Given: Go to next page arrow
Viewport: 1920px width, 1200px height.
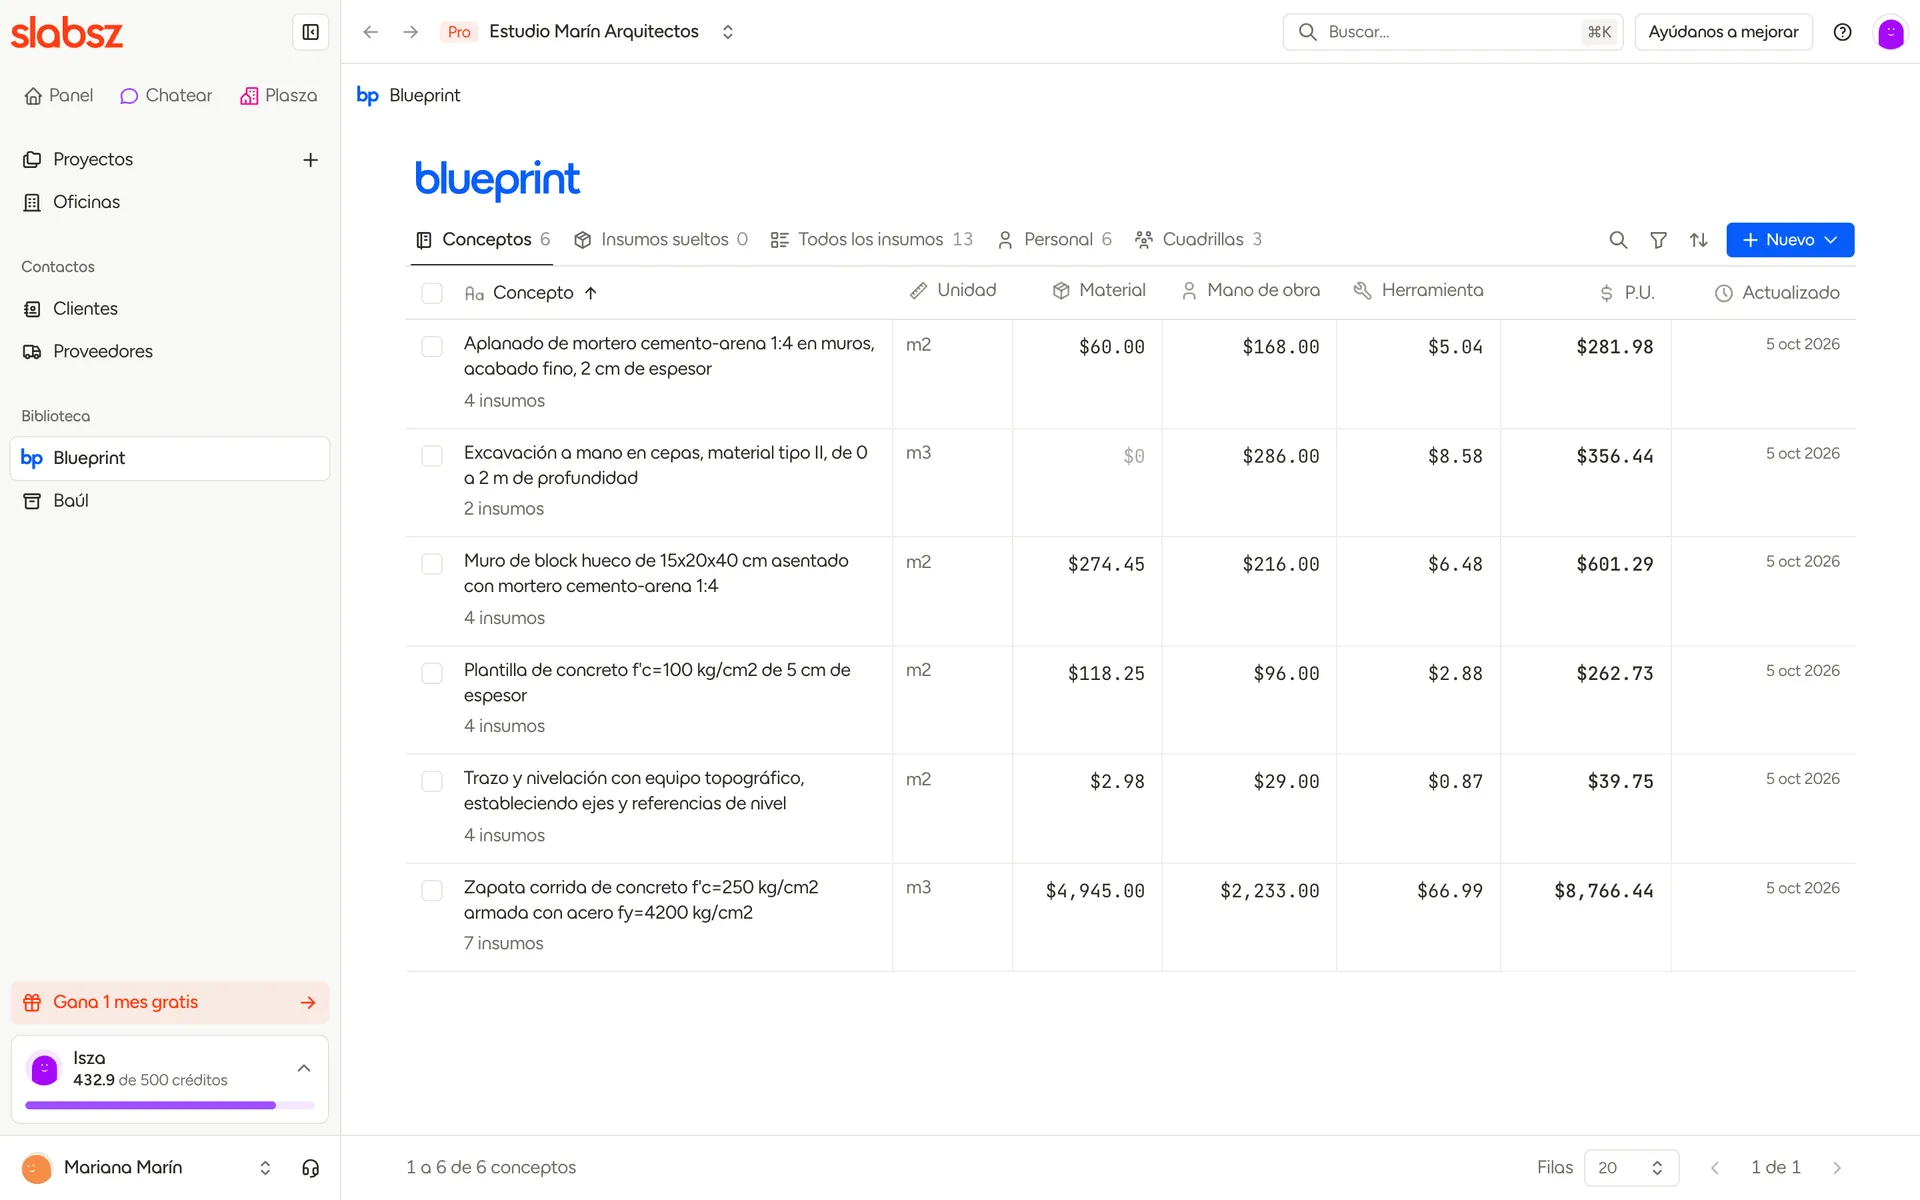Looking at the screenshot, I should pos(1837,1168).
